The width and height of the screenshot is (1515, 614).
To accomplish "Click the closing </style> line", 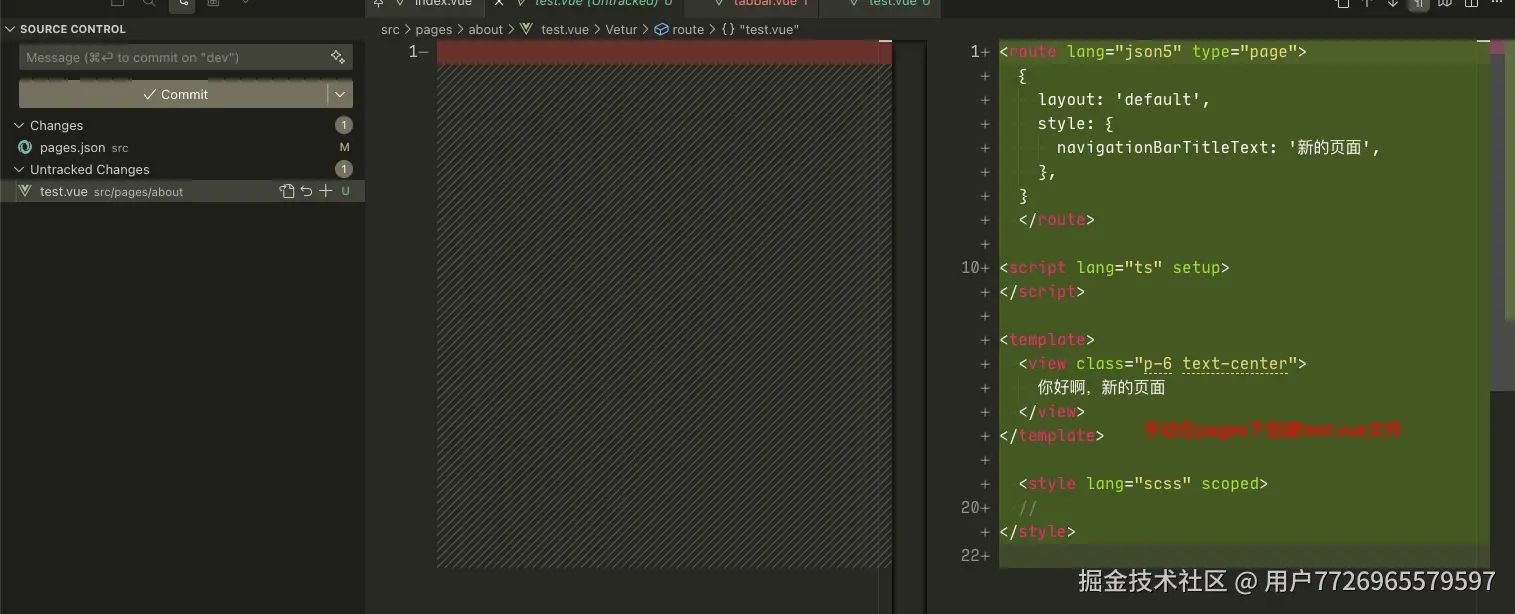I will tap(1037, 532).
